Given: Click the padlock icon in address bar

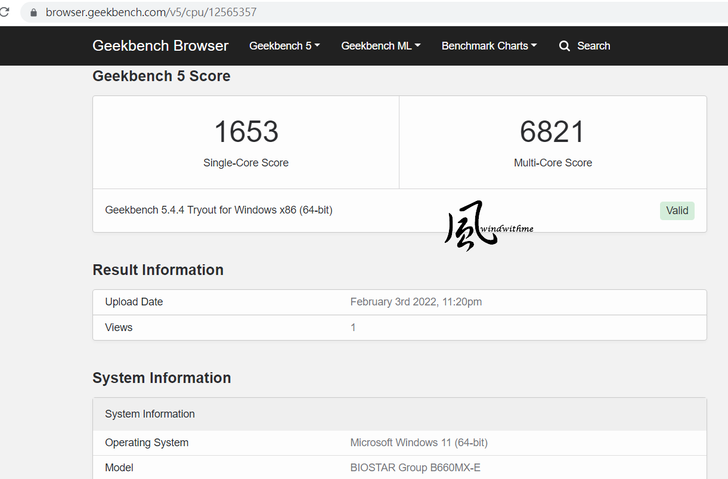Looking at the screenshot, I should point(34,13).
